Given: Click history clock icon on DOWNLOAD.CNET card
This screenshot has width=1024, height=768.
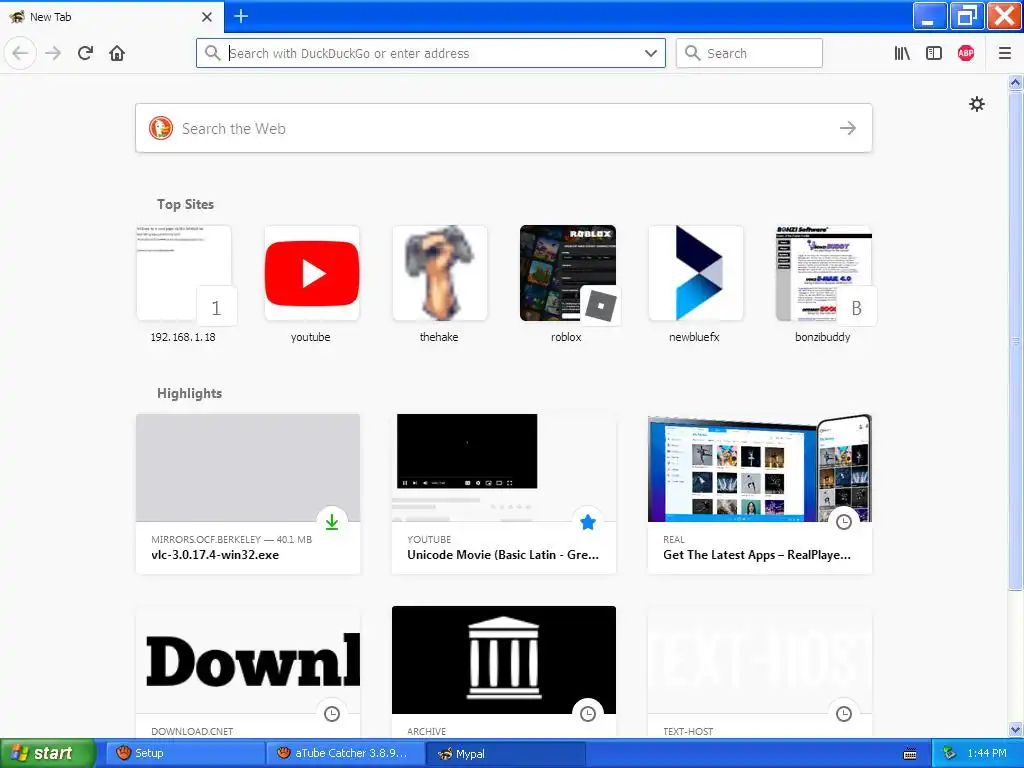Looking at the screenshot, I should click(332, 714).
